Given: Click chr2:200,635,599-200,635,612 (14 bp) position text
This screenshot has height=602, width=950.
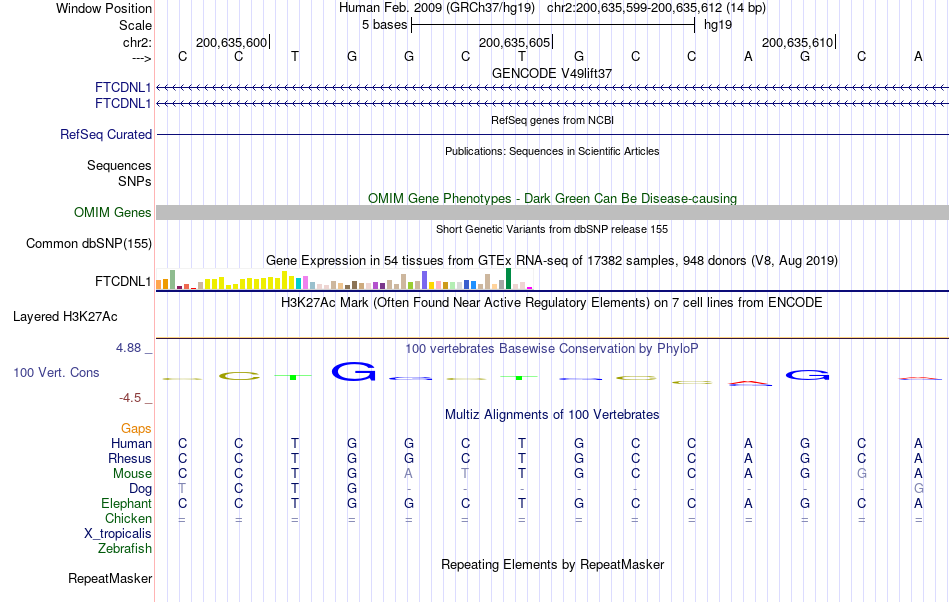Looking at the screenshot, I should (656, 8).
